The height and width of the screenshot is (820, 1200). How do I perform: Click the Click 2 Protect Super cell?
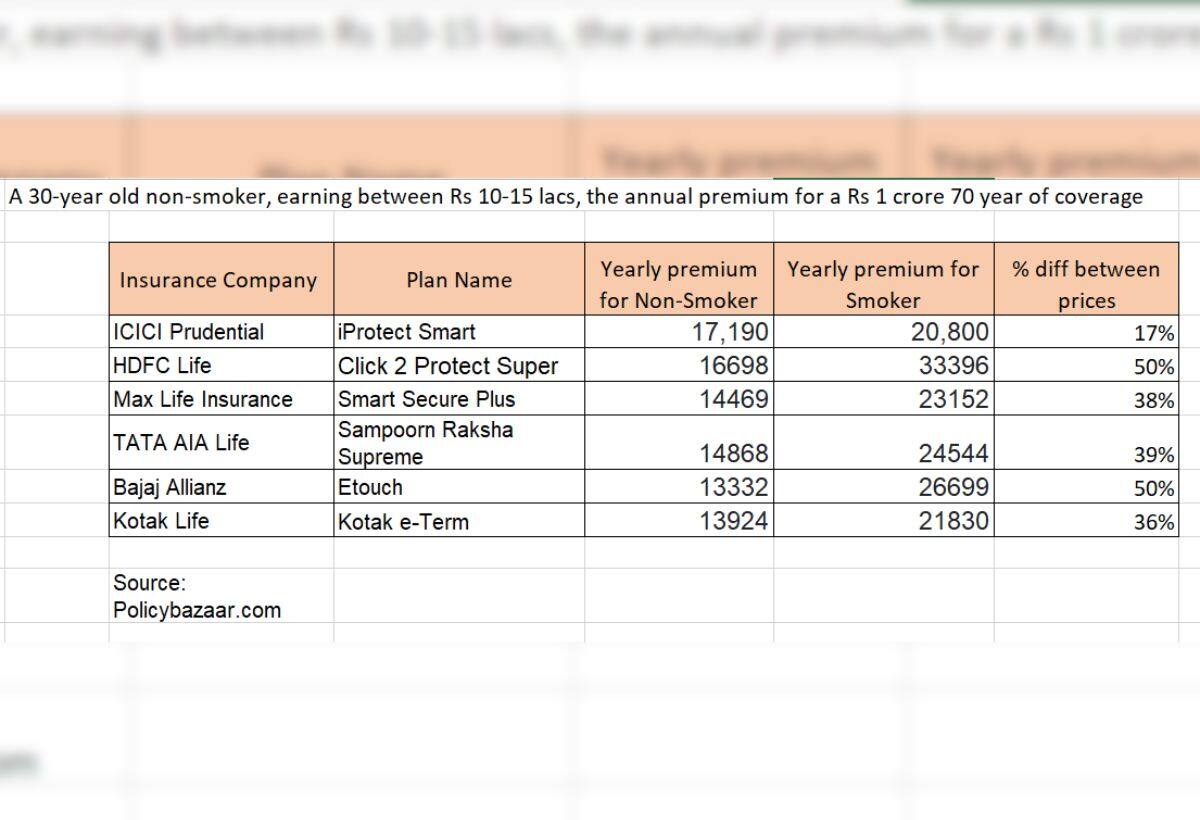[459, 366]
